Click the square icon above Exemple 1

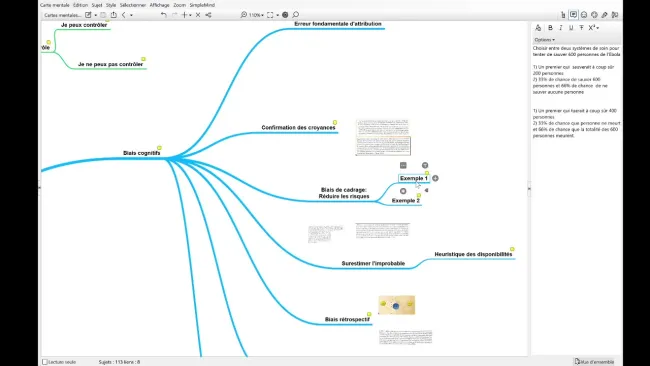(x=403, y=165)
